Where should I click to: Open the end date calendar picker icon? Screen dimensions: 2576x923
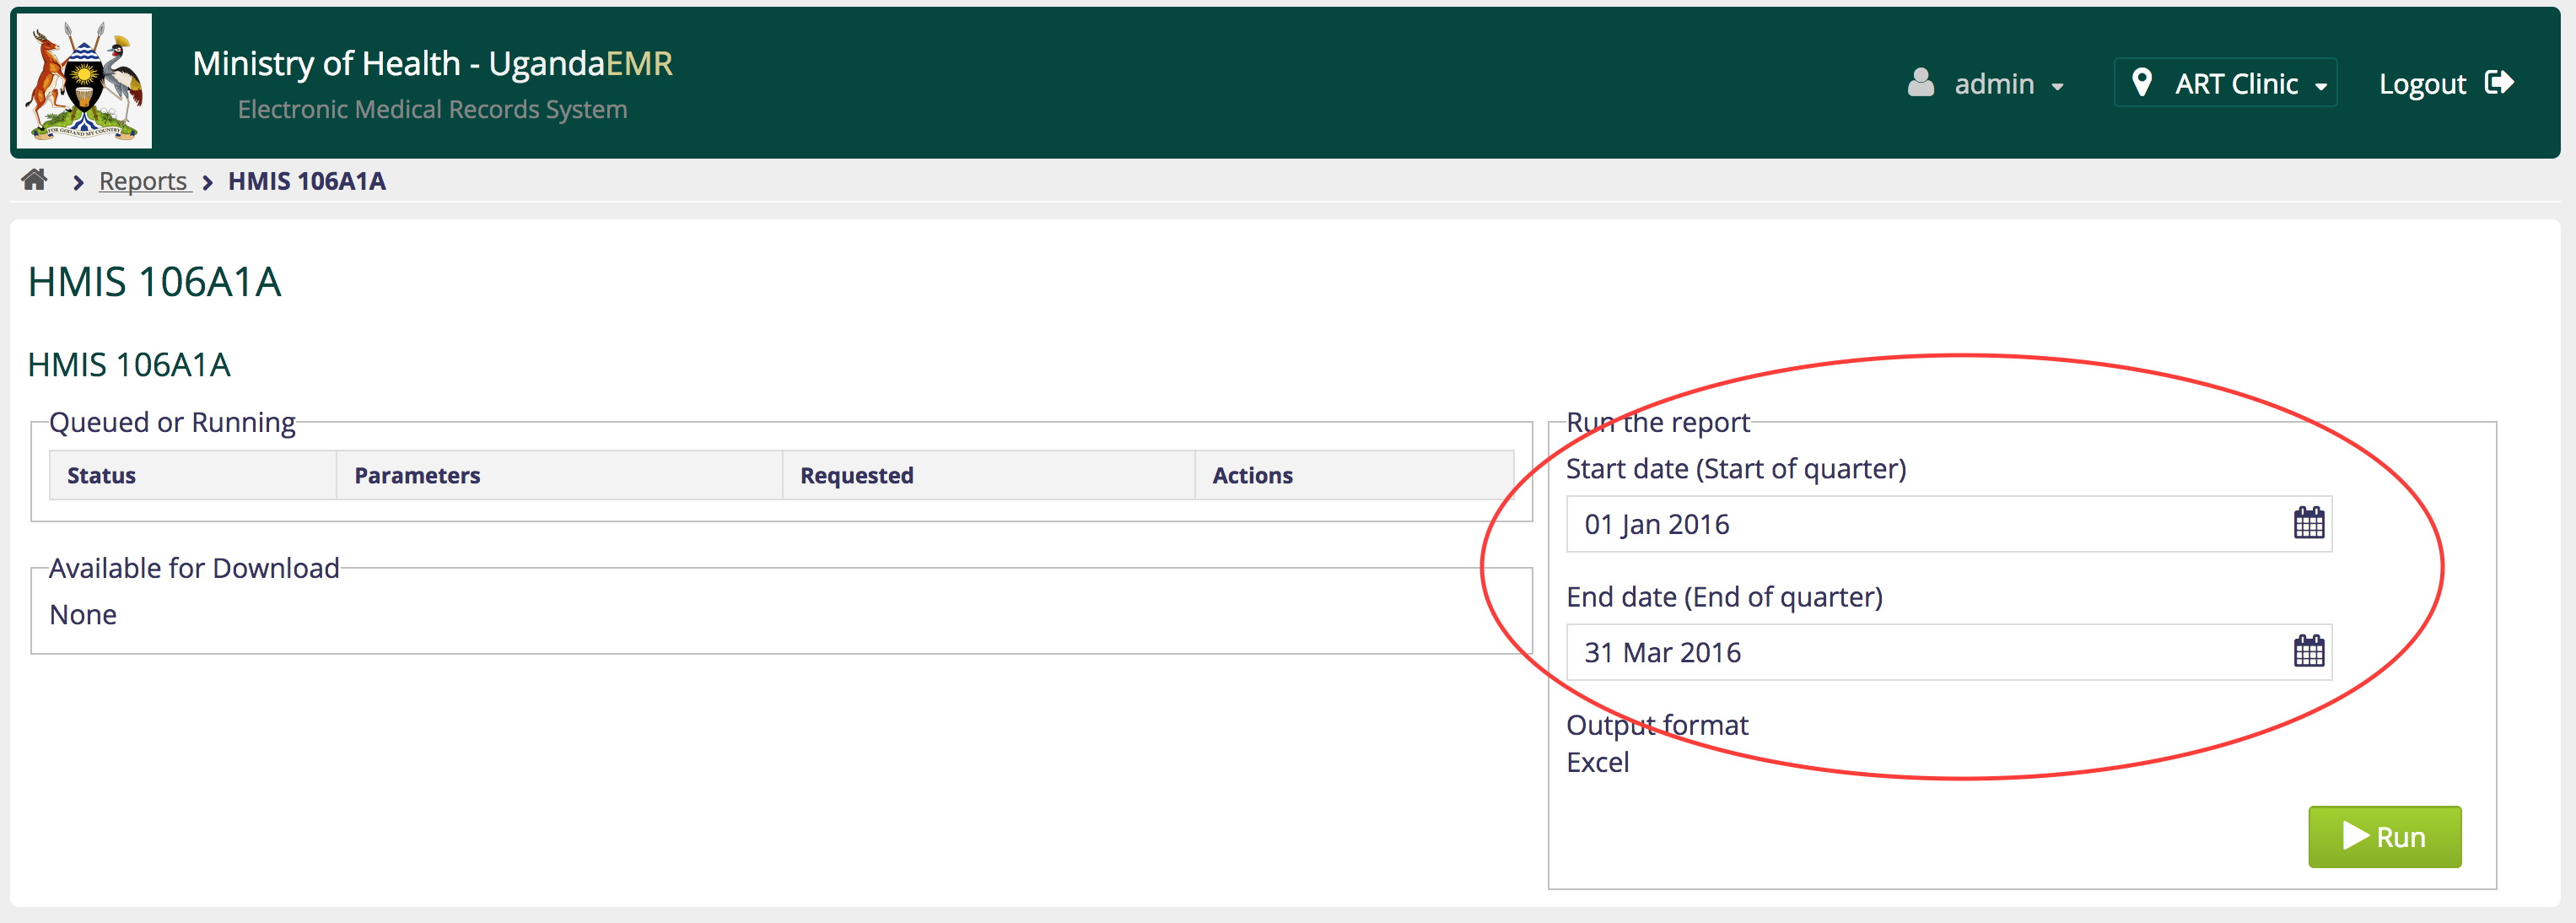click(x=2308, y=651)
